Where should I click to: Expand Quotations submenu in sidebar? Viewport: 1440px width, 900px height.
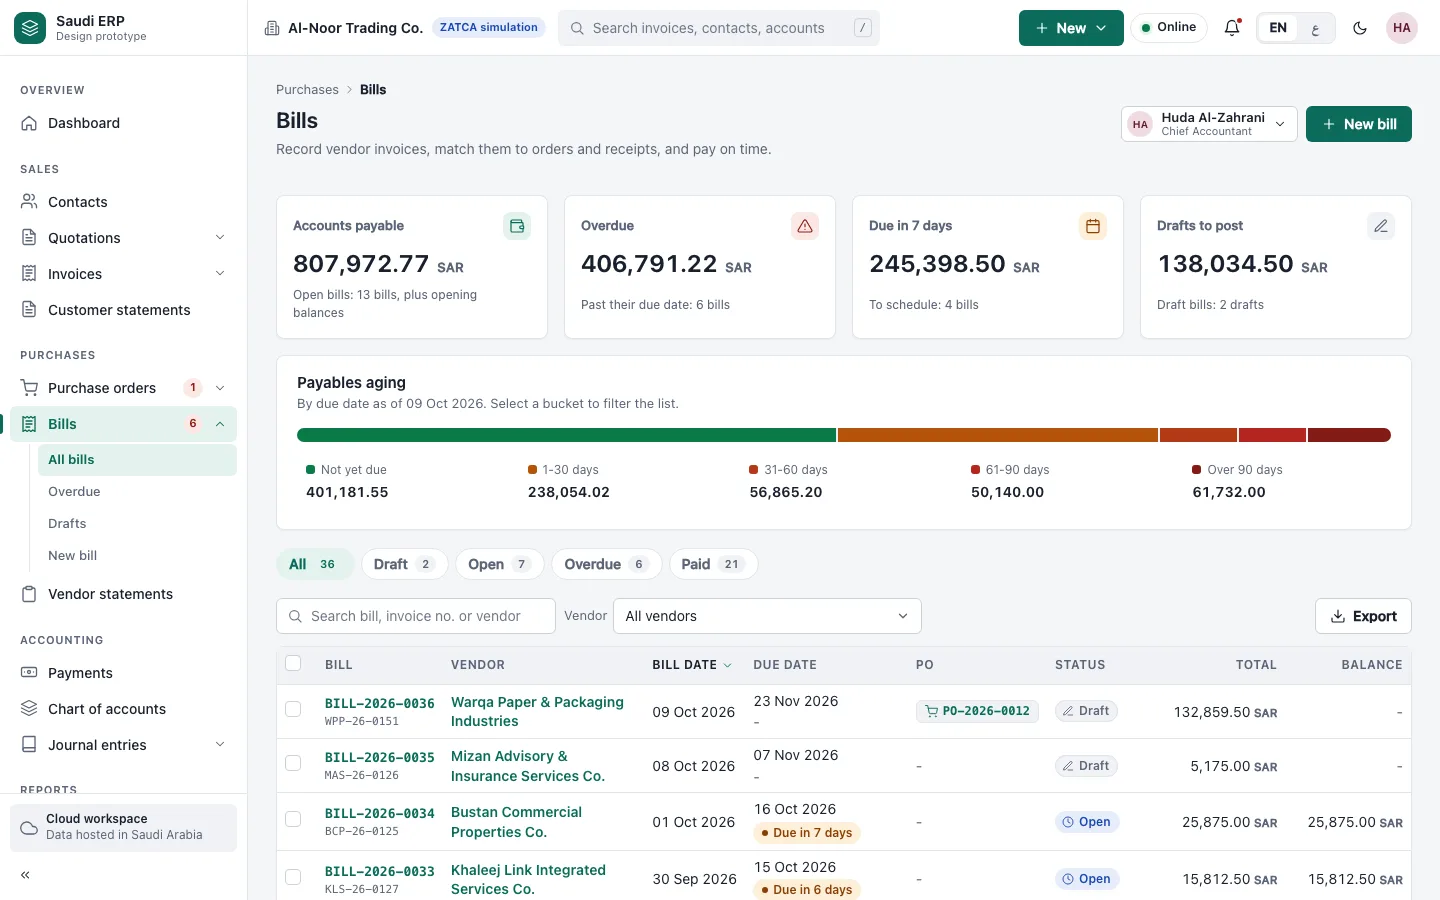tap(220, 238)
